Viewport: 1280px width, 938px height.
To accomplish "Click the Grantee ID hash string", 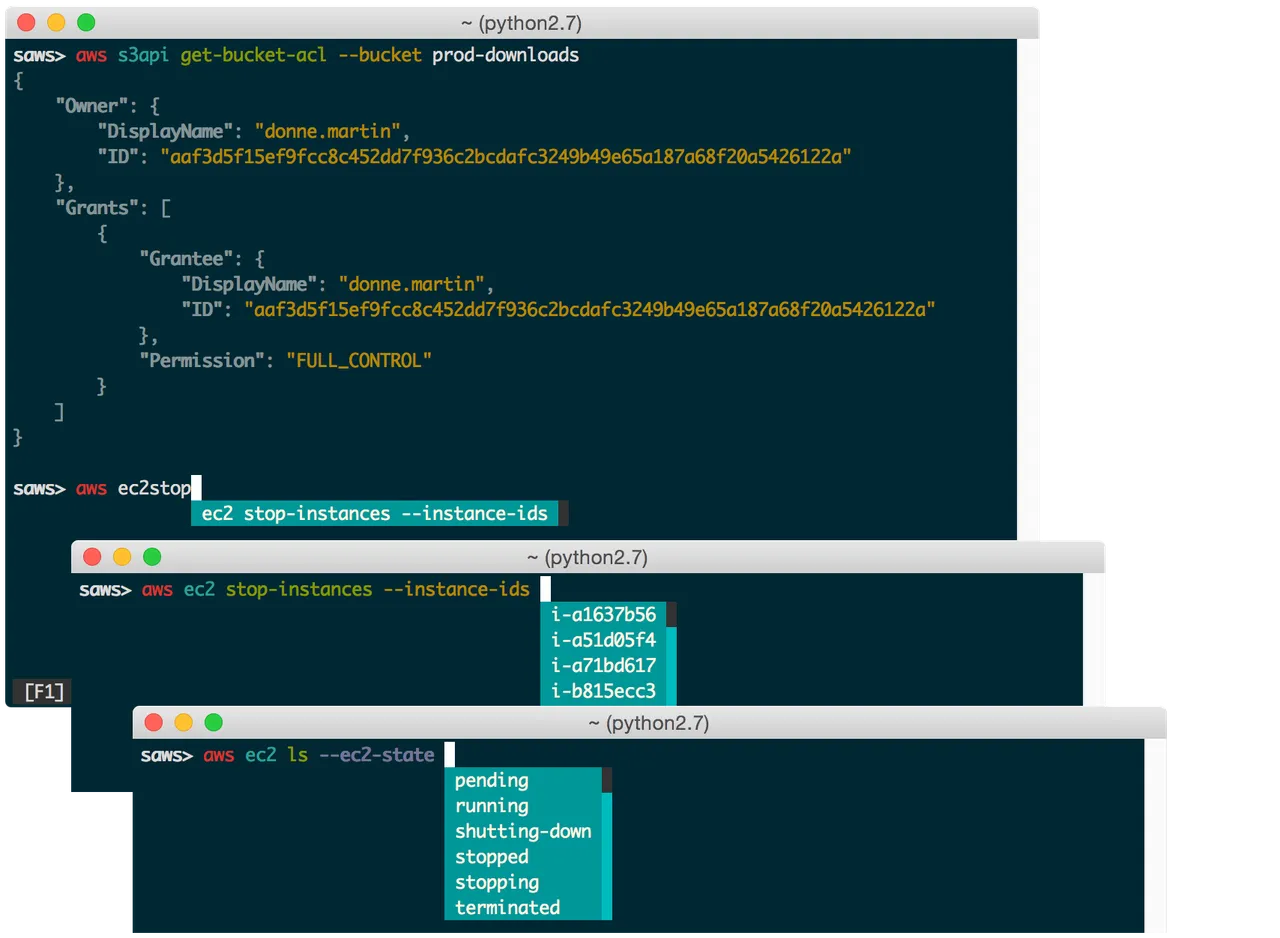I will [x=590, y=310].
